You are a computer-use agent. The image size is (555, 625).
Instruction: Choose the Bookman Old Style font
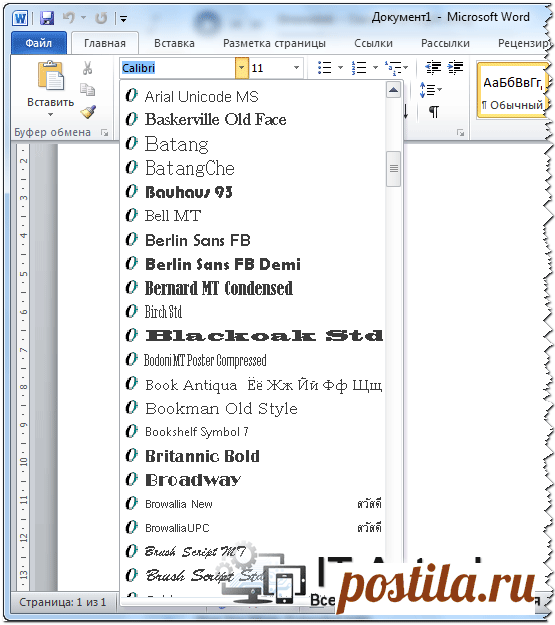tap(252, 408)
